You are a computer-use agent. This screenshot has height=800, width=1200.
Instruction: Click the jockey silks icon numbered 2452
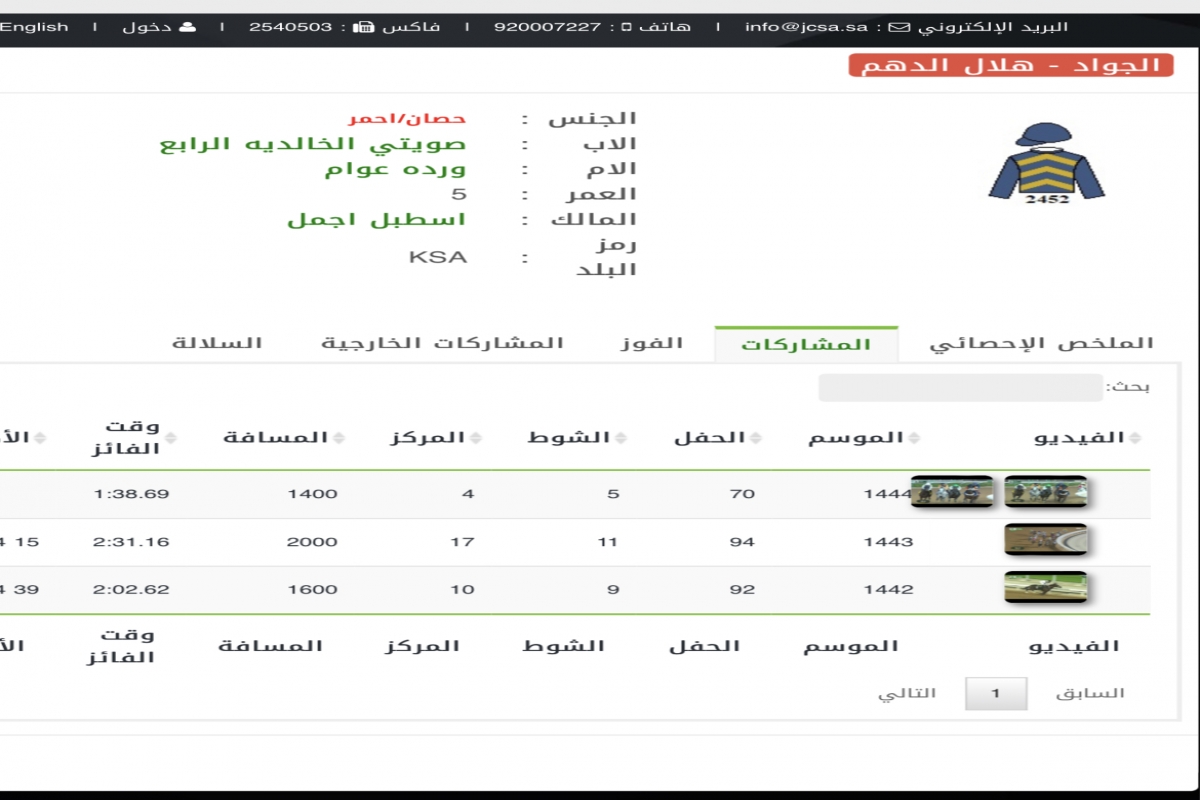tap(1043, 163)
